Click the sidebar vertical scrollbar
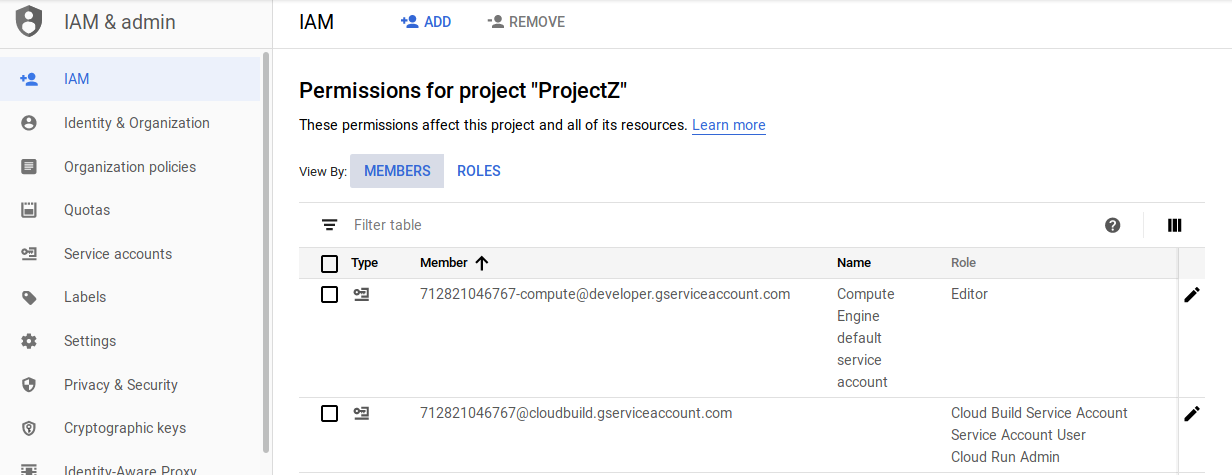The image size is (1232, 475). pyautogui.click(x=266, y=250)
